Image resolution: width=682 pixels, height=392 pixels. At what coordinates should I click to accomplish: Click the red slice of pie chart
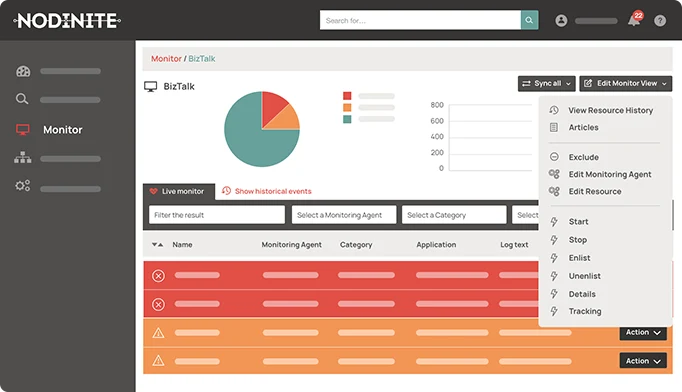pos(271,106)
